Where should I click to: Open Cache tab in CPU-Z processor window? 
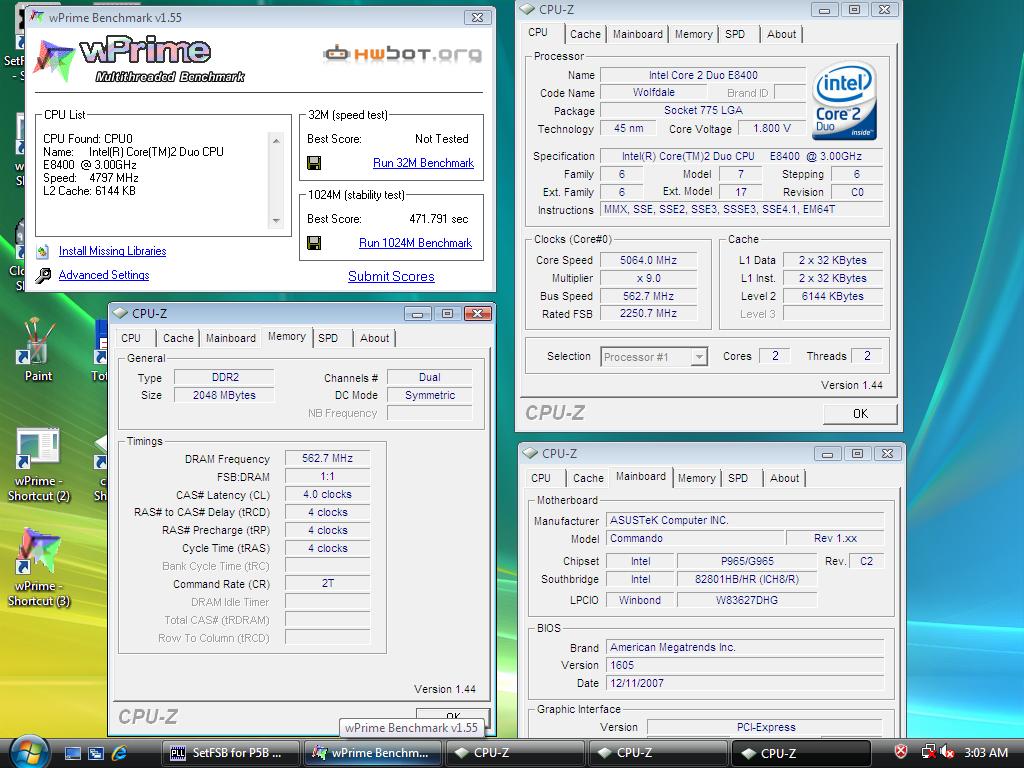coord(584,34)
